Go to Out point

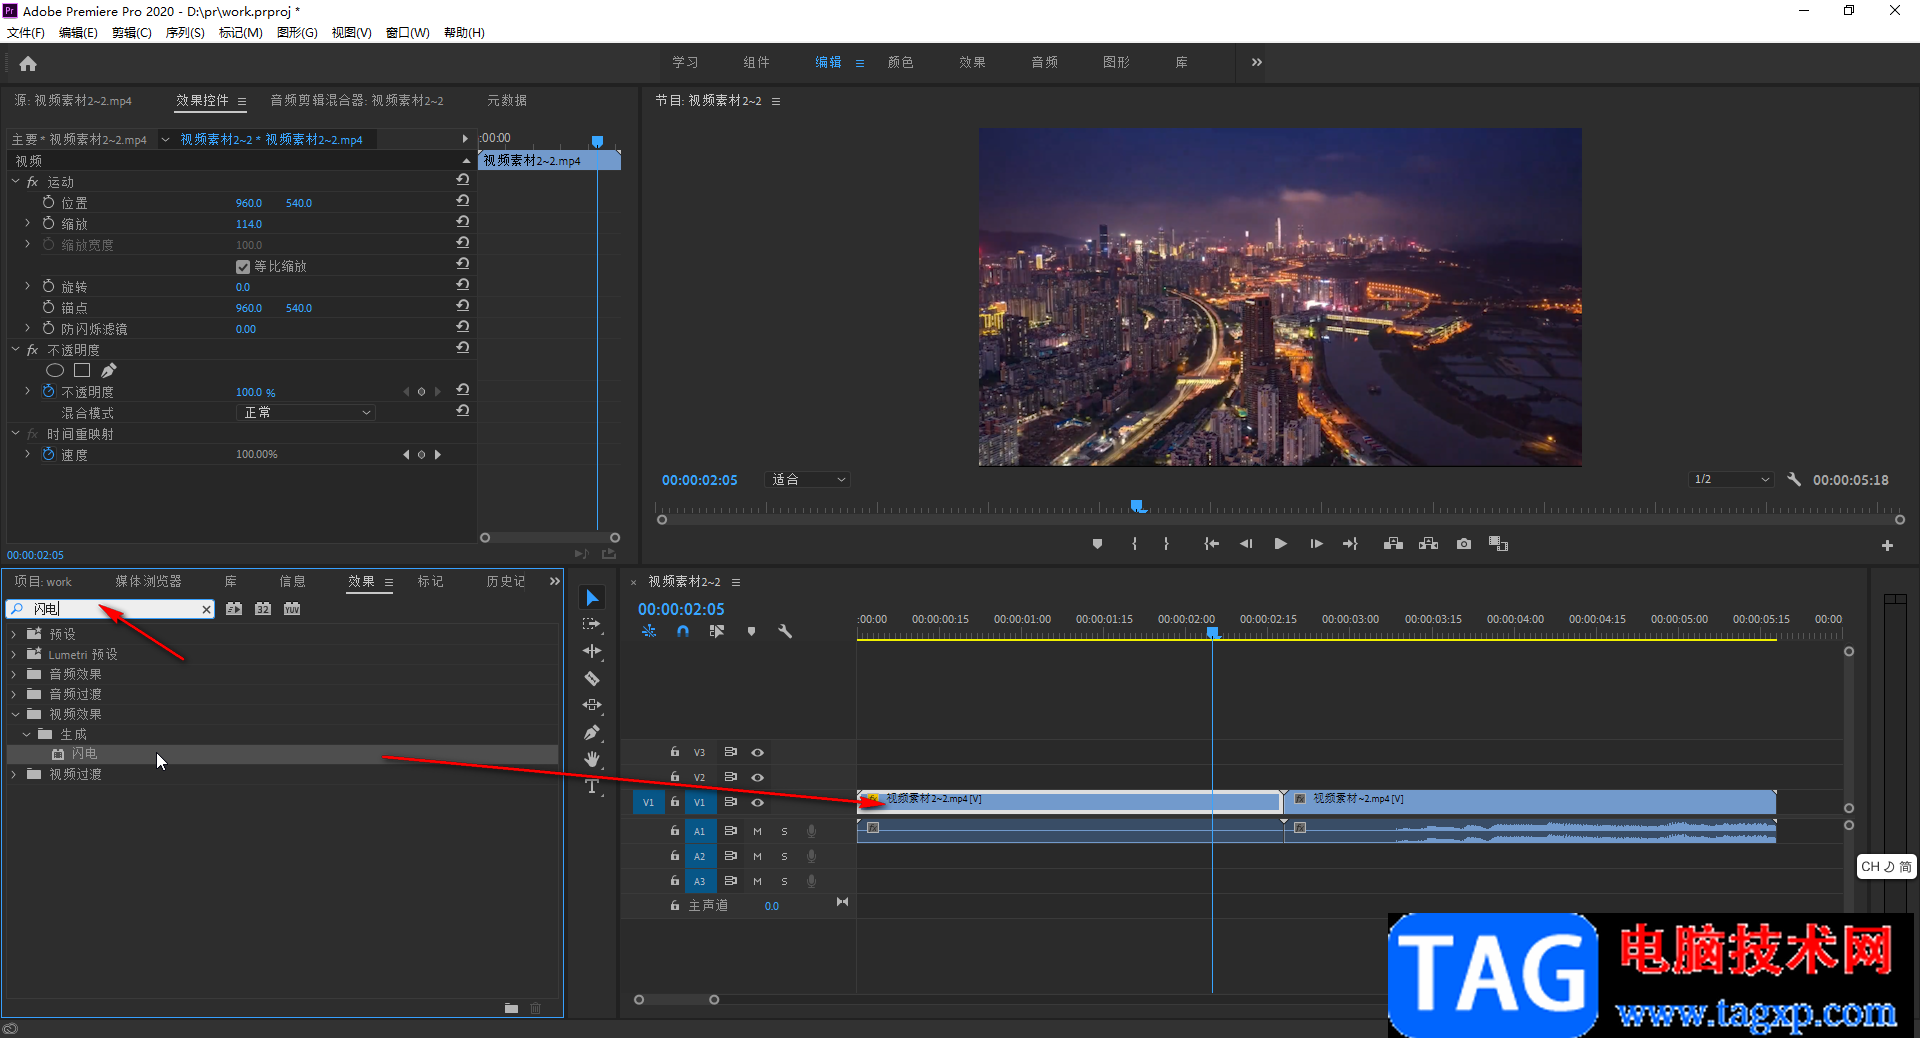(1351, 544)
